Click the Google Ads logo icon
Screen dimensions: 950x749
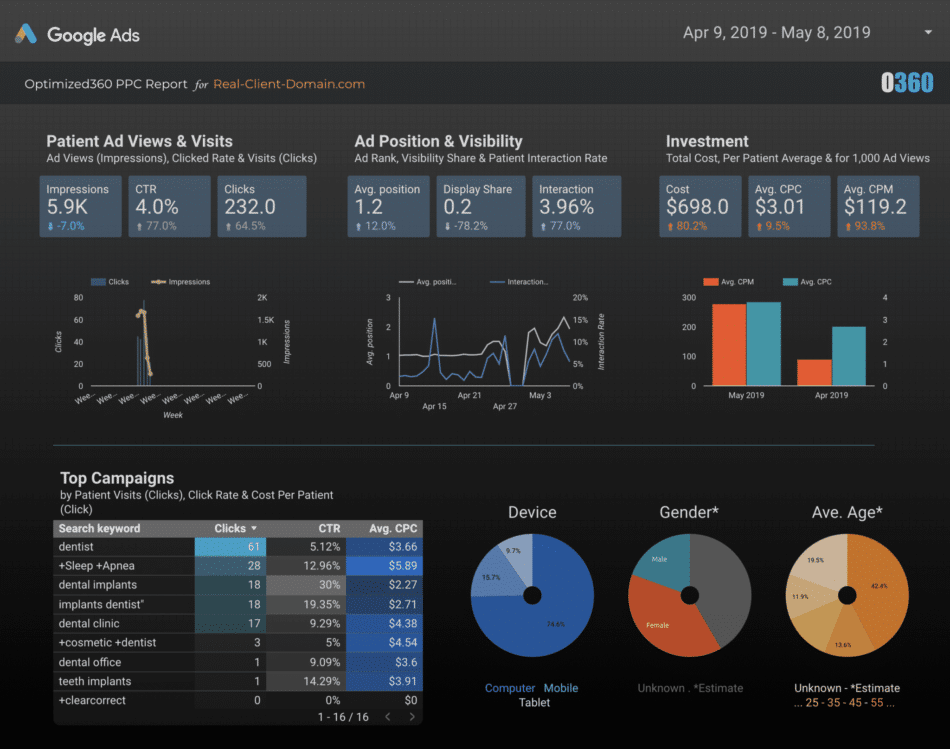(x=25, y=34)
